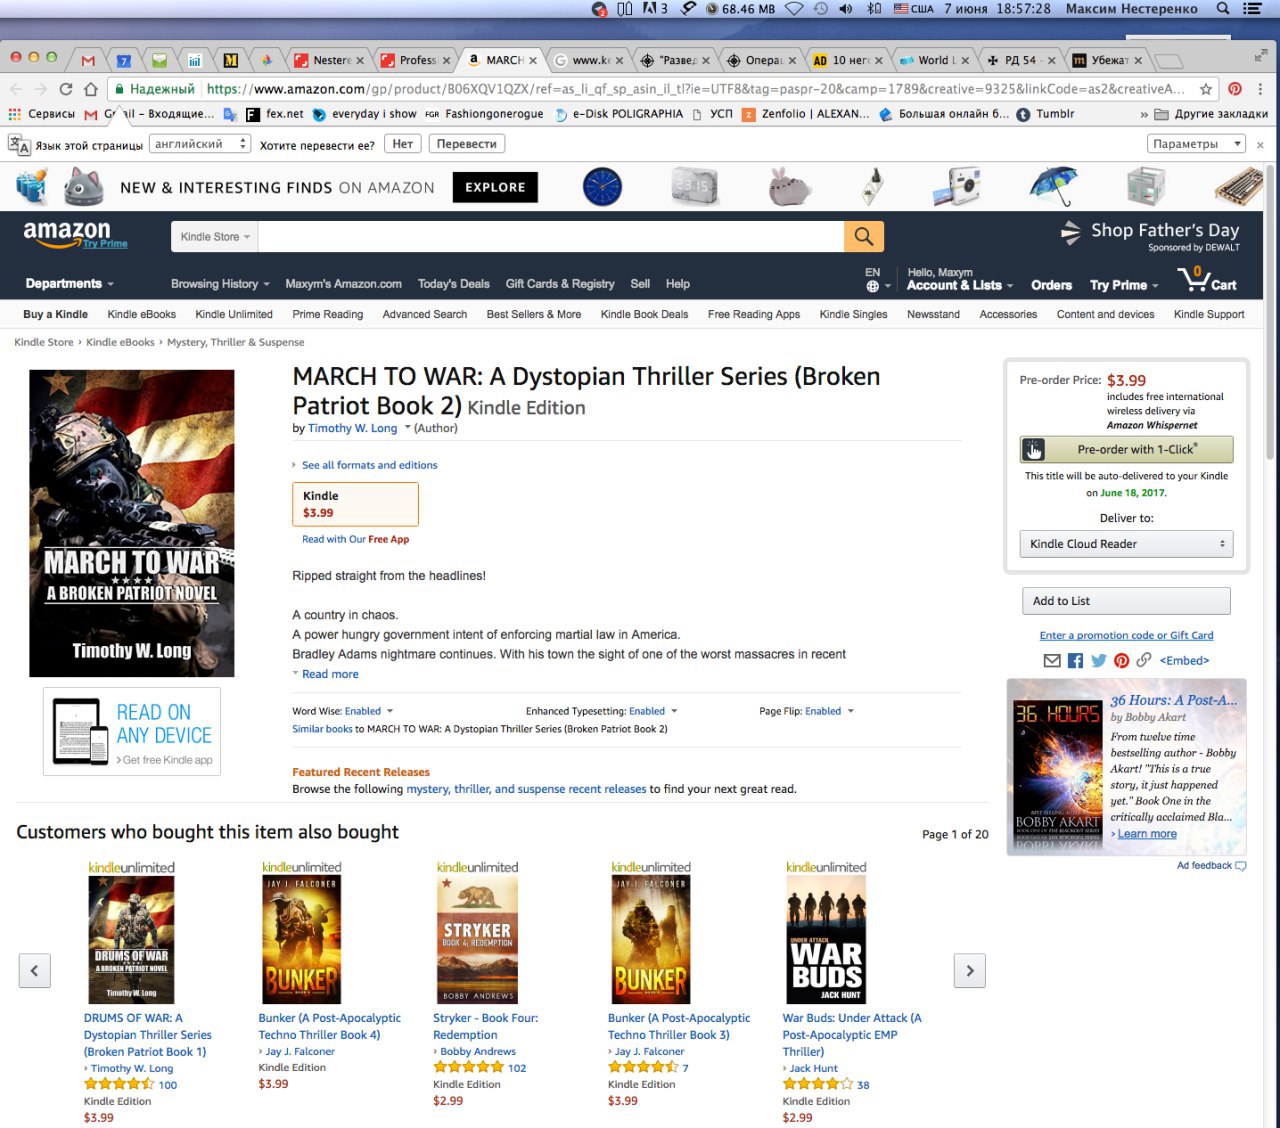Expand Enhanced Typesetting Enabled dropdown
This screenshot has height=1128, width=1280.
tap(653, 711)
